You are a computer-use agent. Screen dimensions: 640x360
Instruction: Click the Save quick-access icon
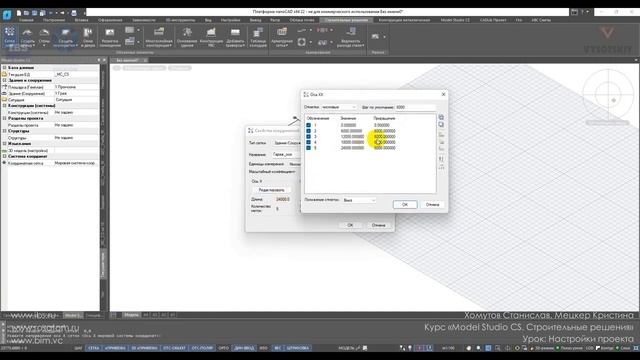coord(34,13)
